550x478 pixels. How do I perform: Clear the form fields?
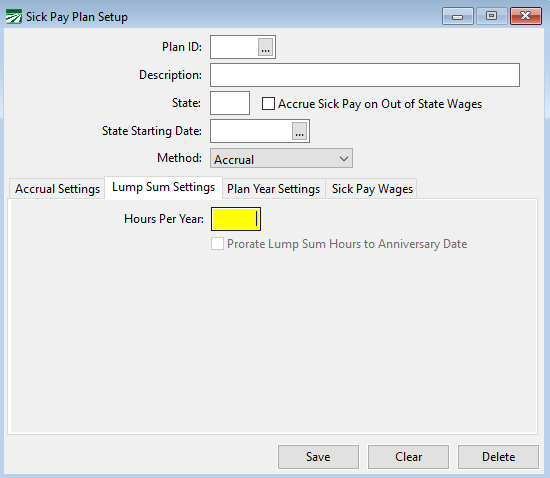(408, 457)
